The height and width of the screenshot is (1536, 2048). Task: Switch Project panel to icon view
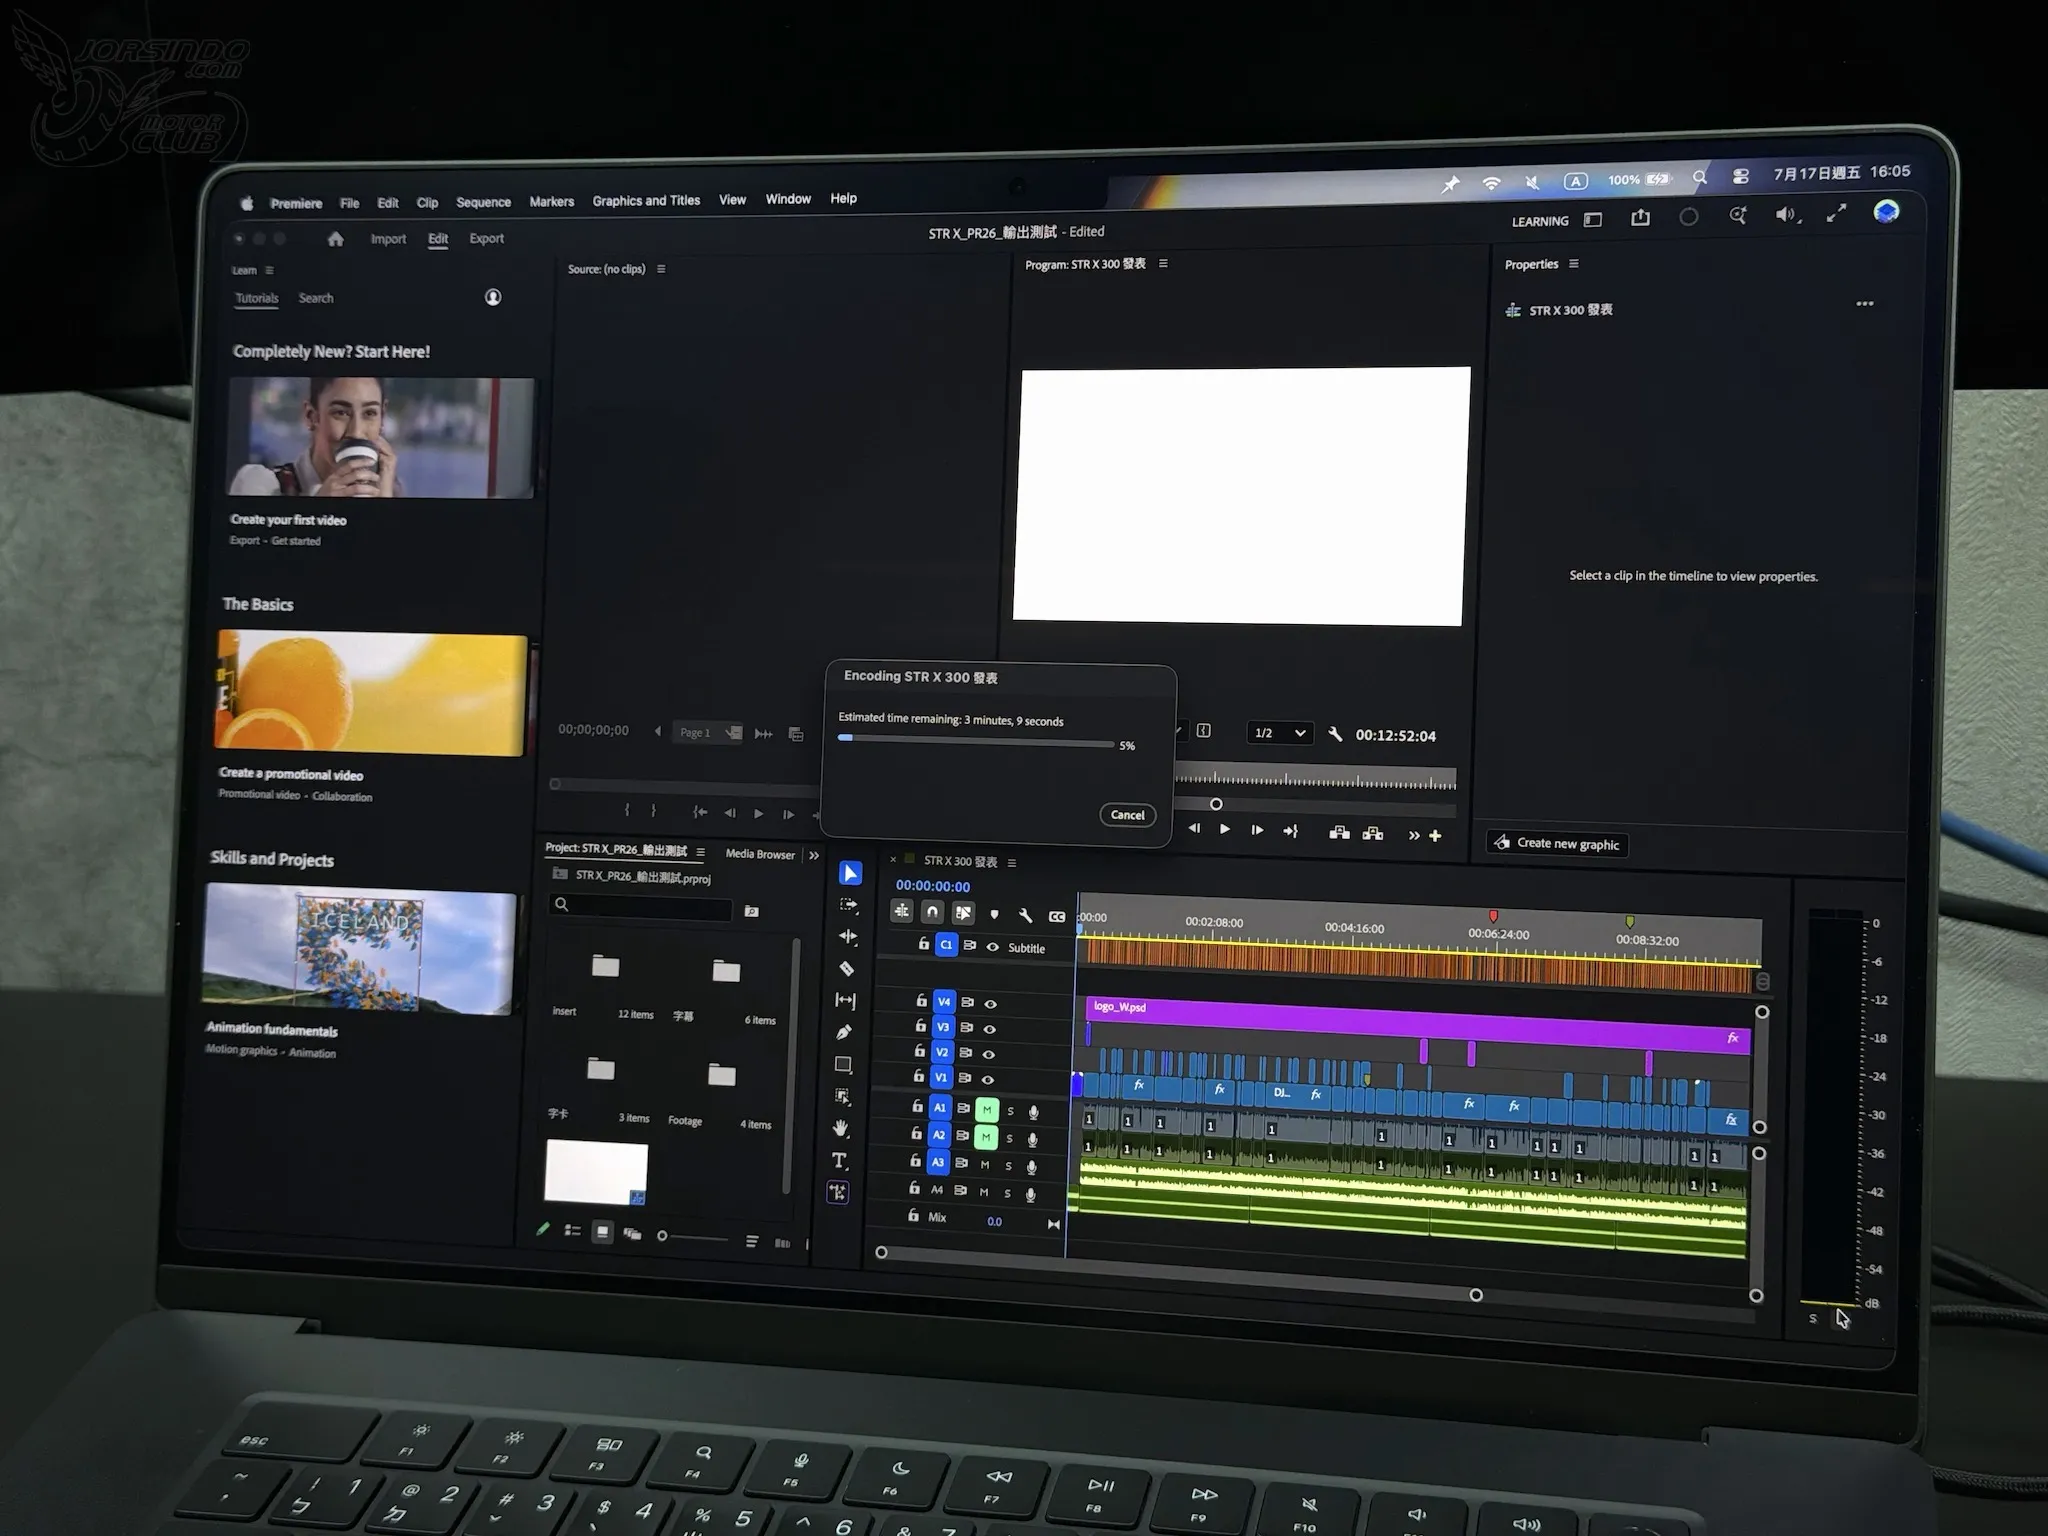click(602, 1232)
